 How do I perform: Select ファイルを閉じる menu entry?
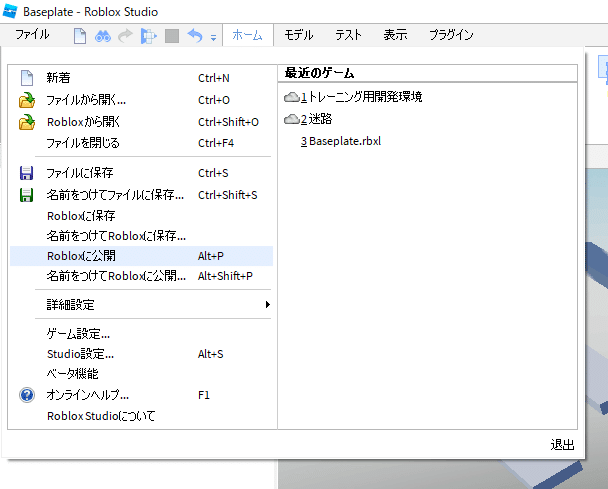[142, 143]
